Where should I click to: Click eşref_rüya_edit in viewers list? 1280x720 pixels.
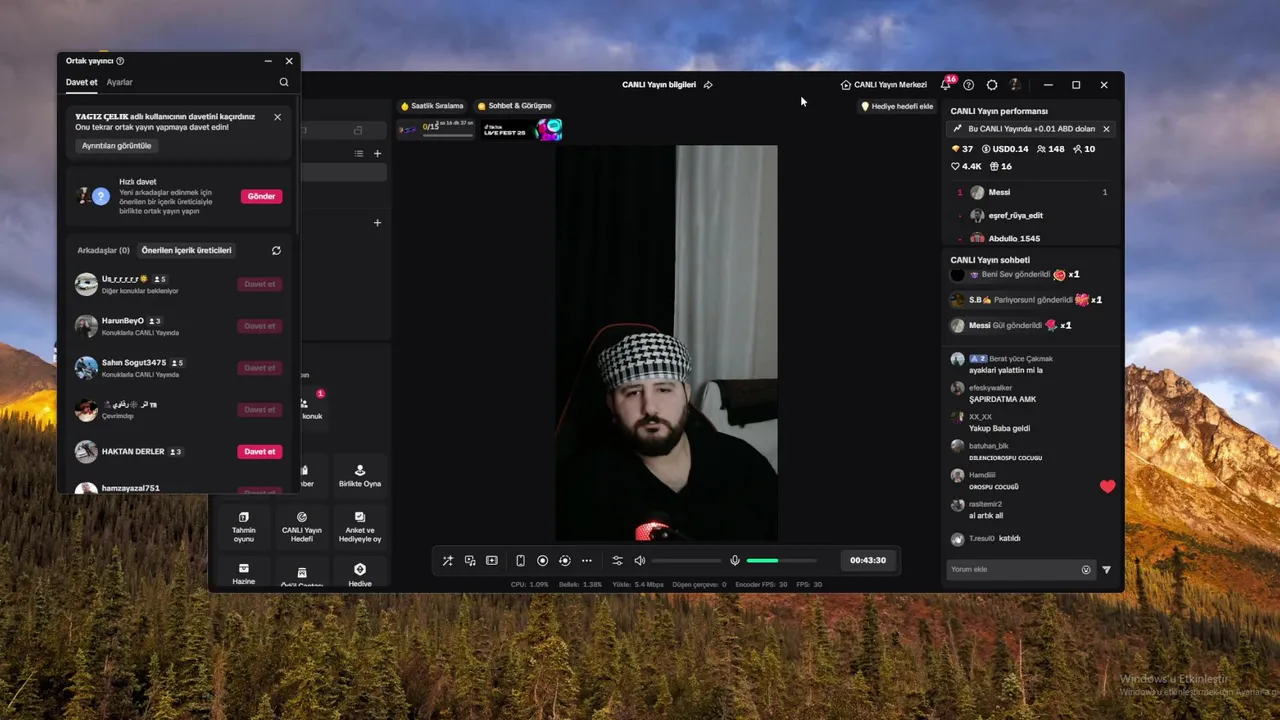tap(1032, 216)
